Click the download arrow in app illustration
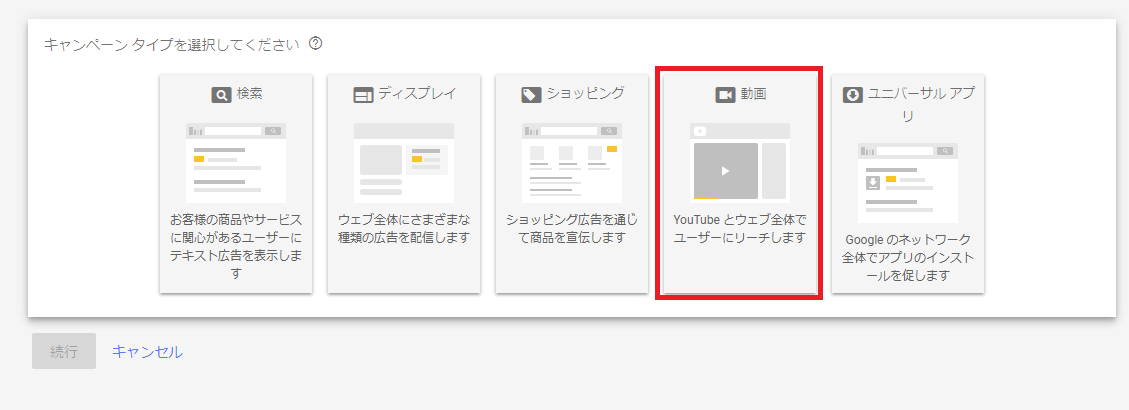This screenshot has width=1129, height=410. 873,182
